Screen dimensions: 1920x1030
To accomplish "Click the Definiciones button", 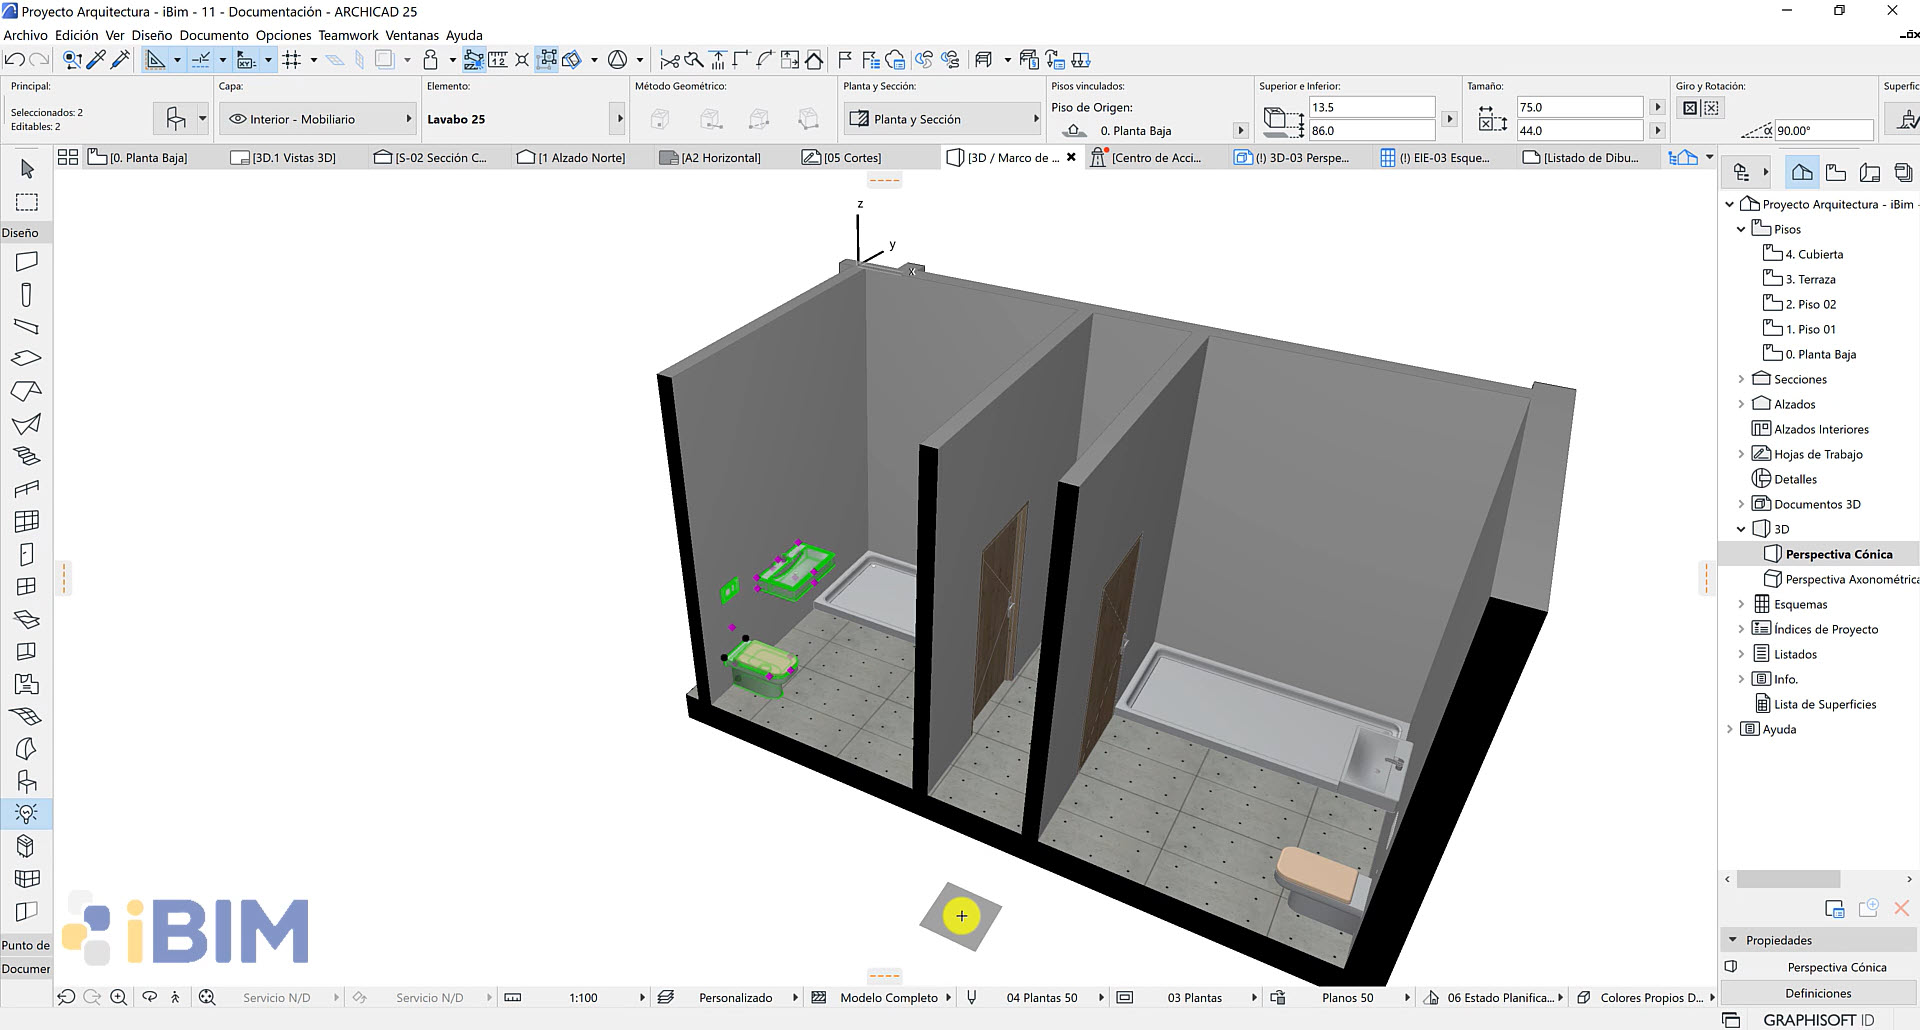I will click(1817, 992).
